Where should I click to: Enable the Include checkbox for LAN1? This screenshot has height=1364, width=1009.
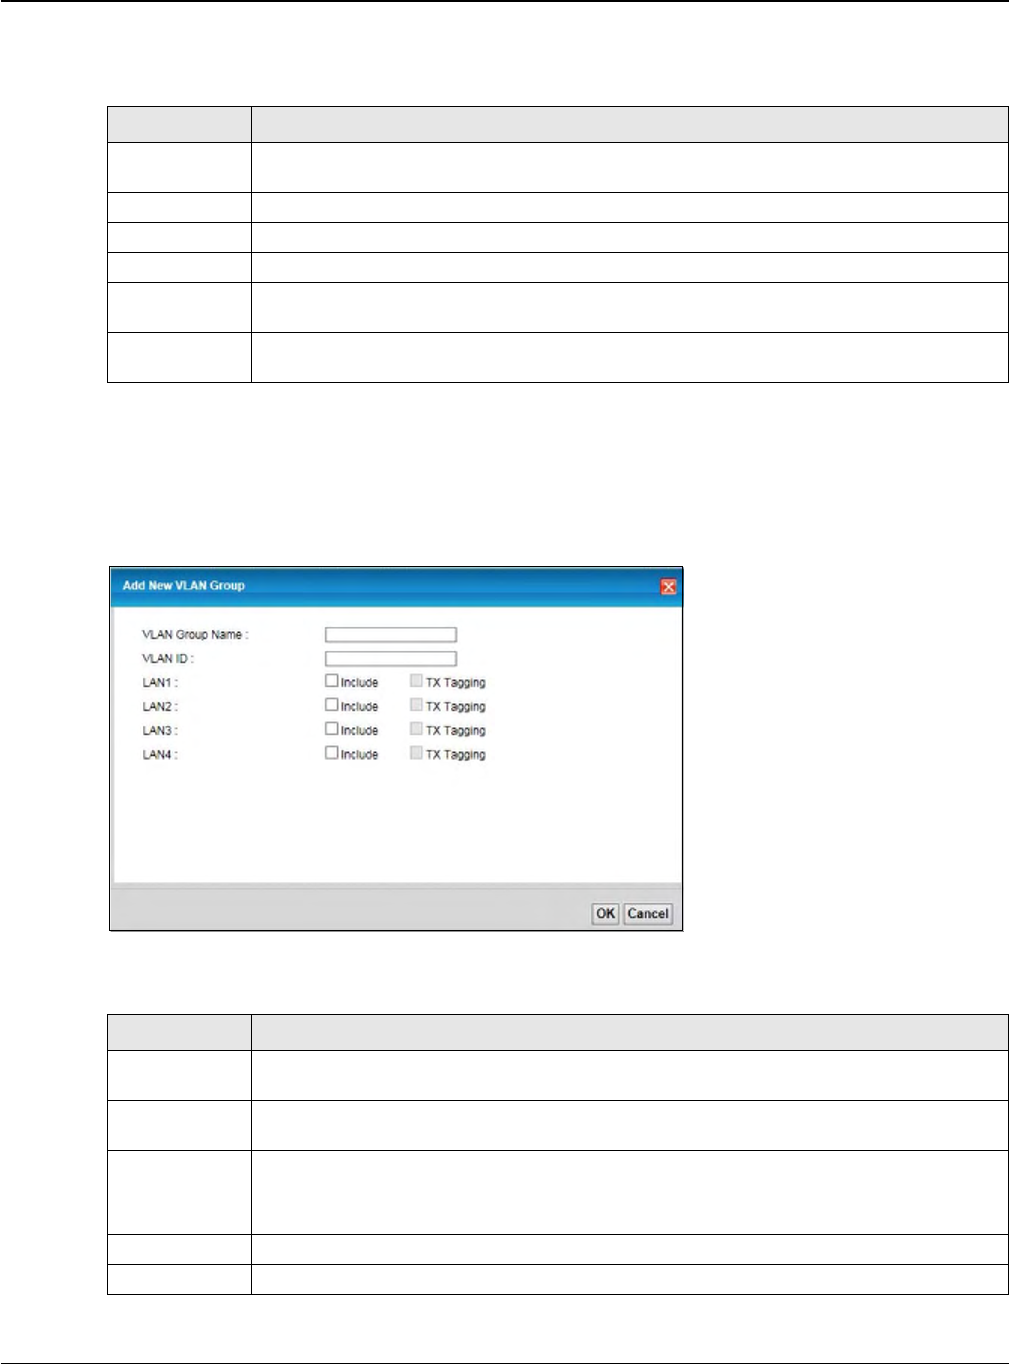tap(332, 681)
